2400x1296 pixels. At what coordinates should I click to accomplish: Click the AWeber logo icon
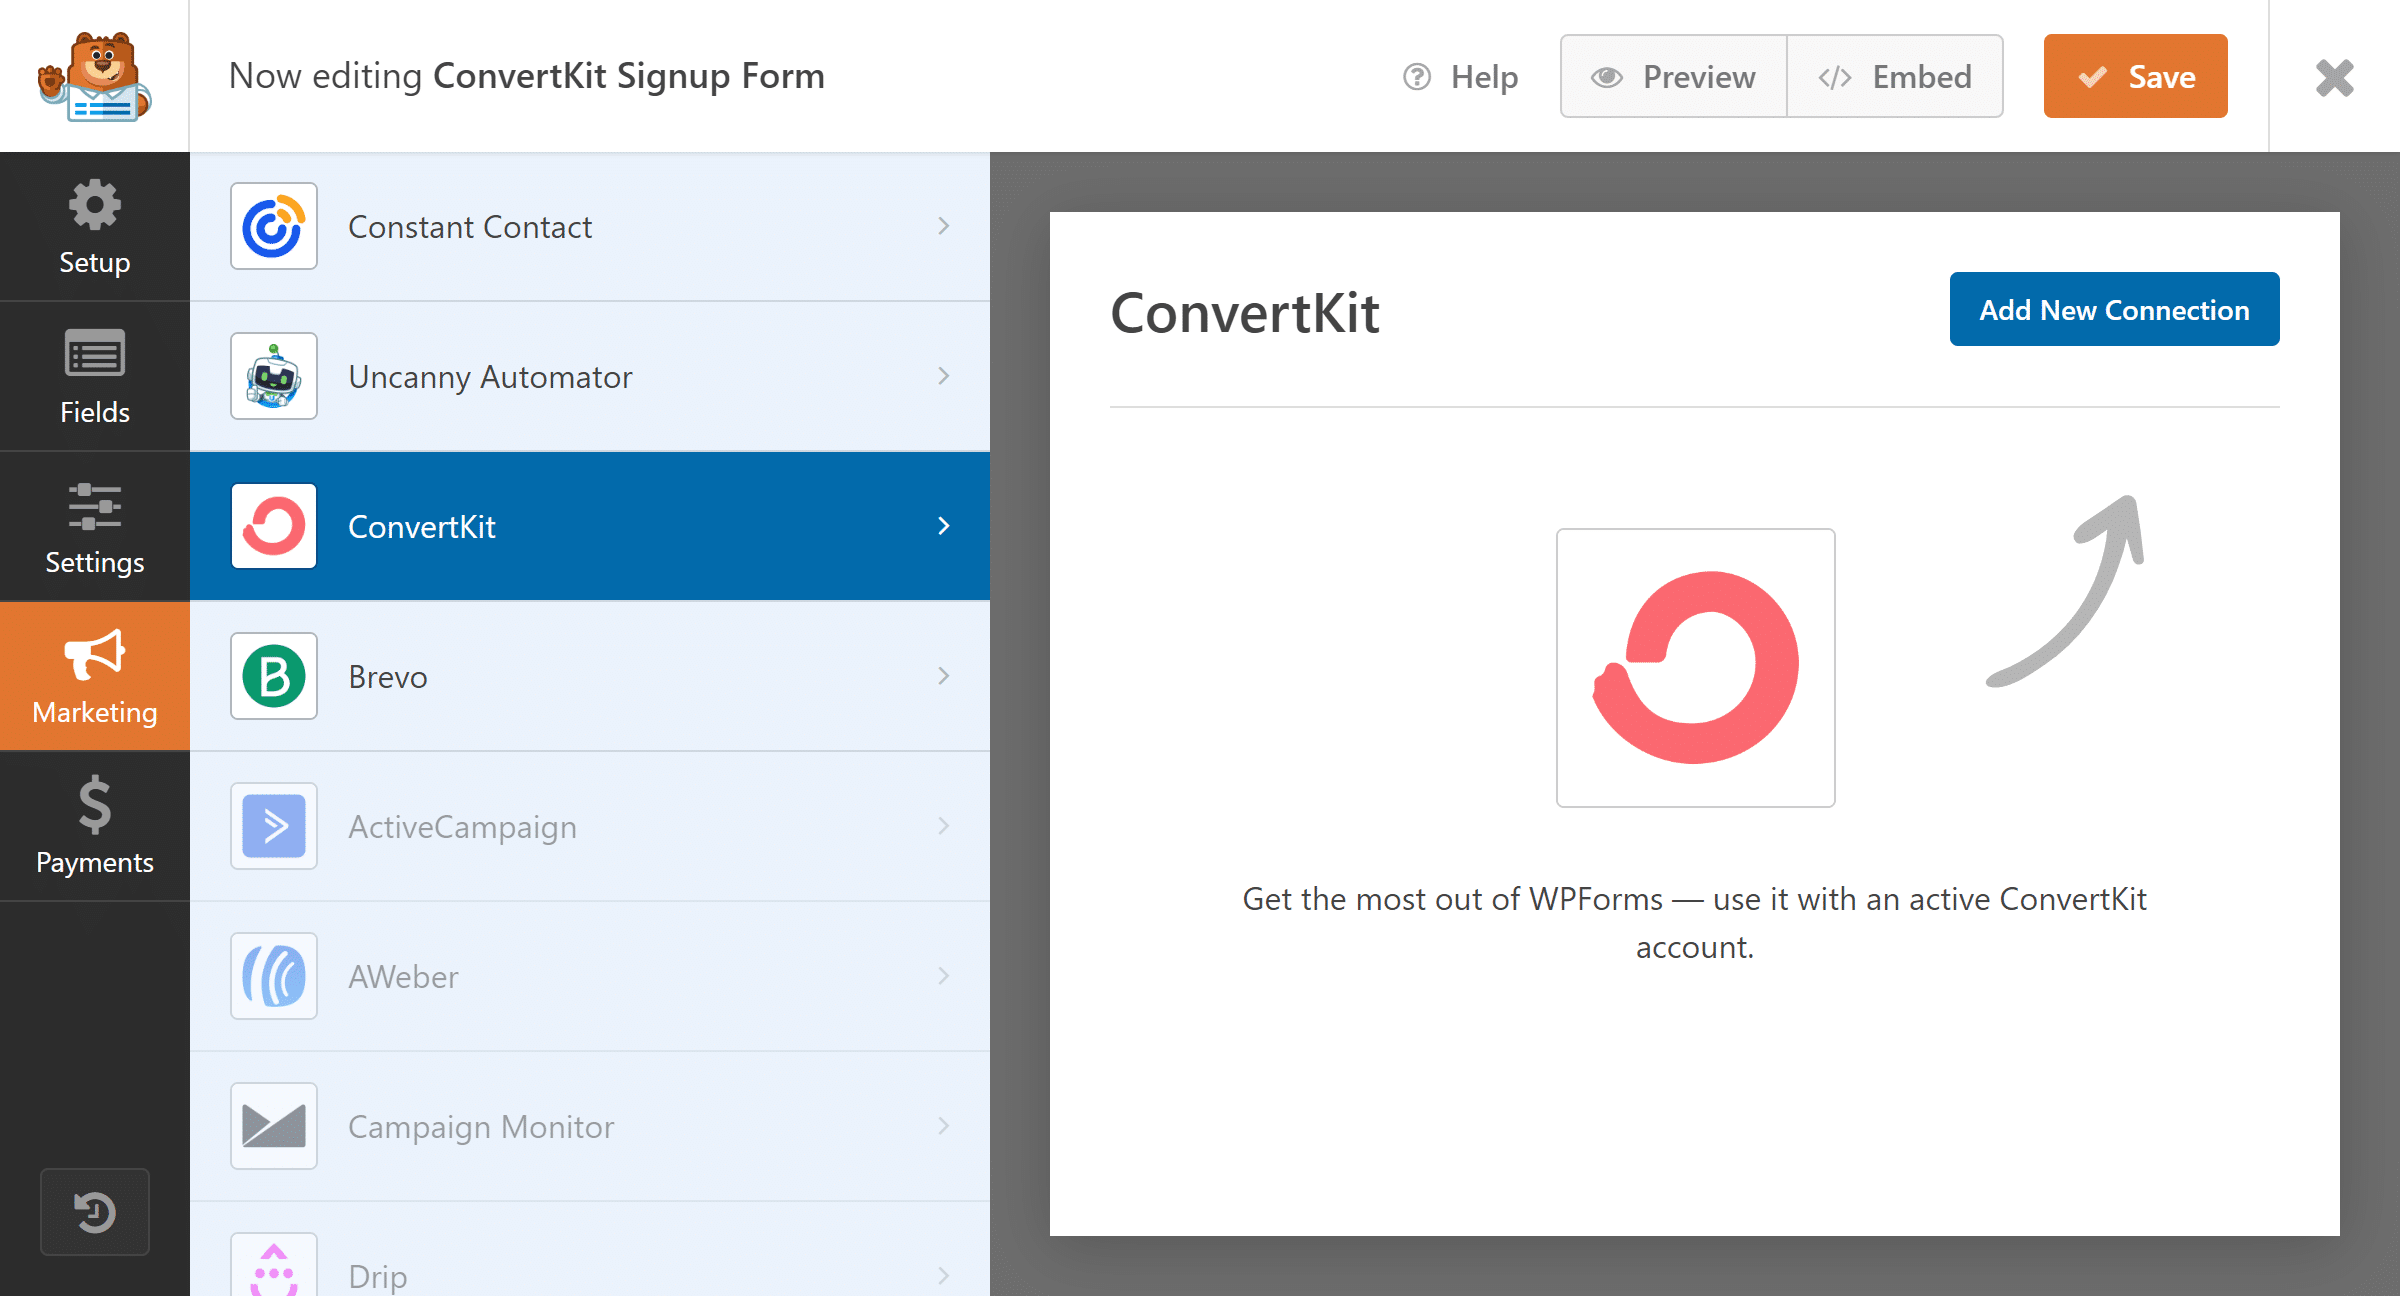point(274,976)
